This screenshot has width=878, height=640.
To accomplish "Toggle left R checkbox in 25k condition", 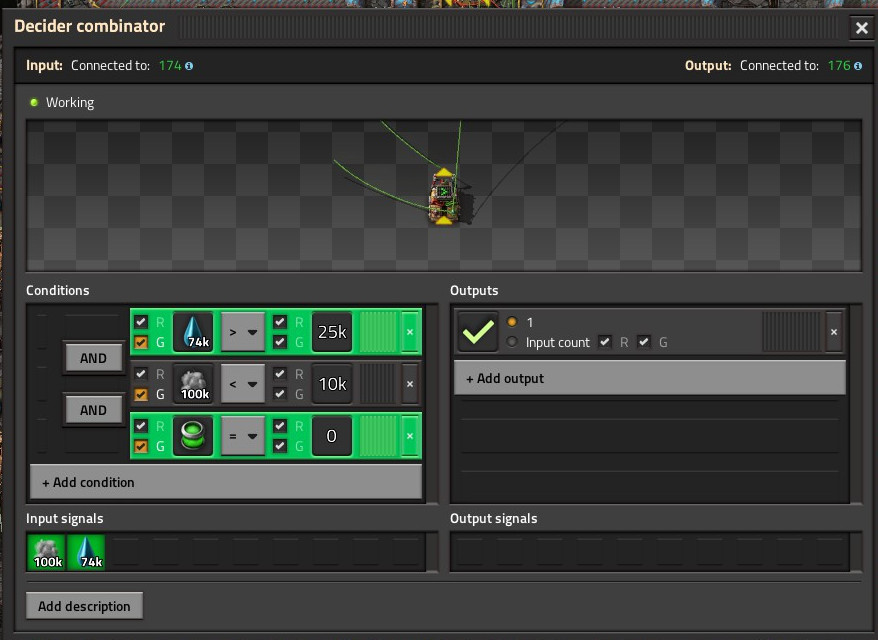I will click(141, 322).
